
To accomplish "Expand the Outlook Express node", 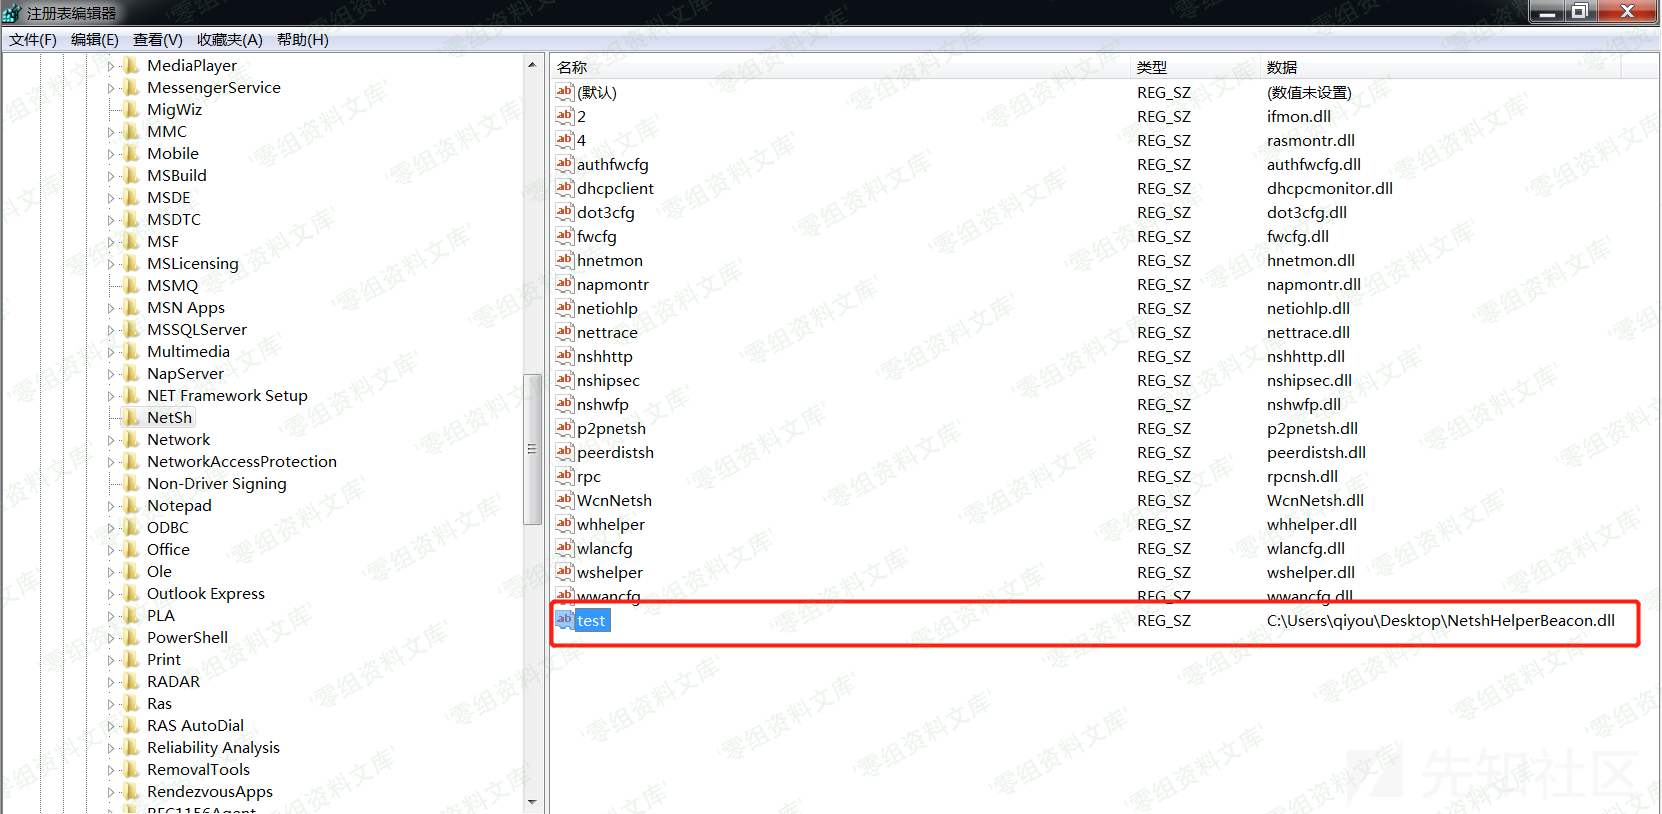I will 111,594.
